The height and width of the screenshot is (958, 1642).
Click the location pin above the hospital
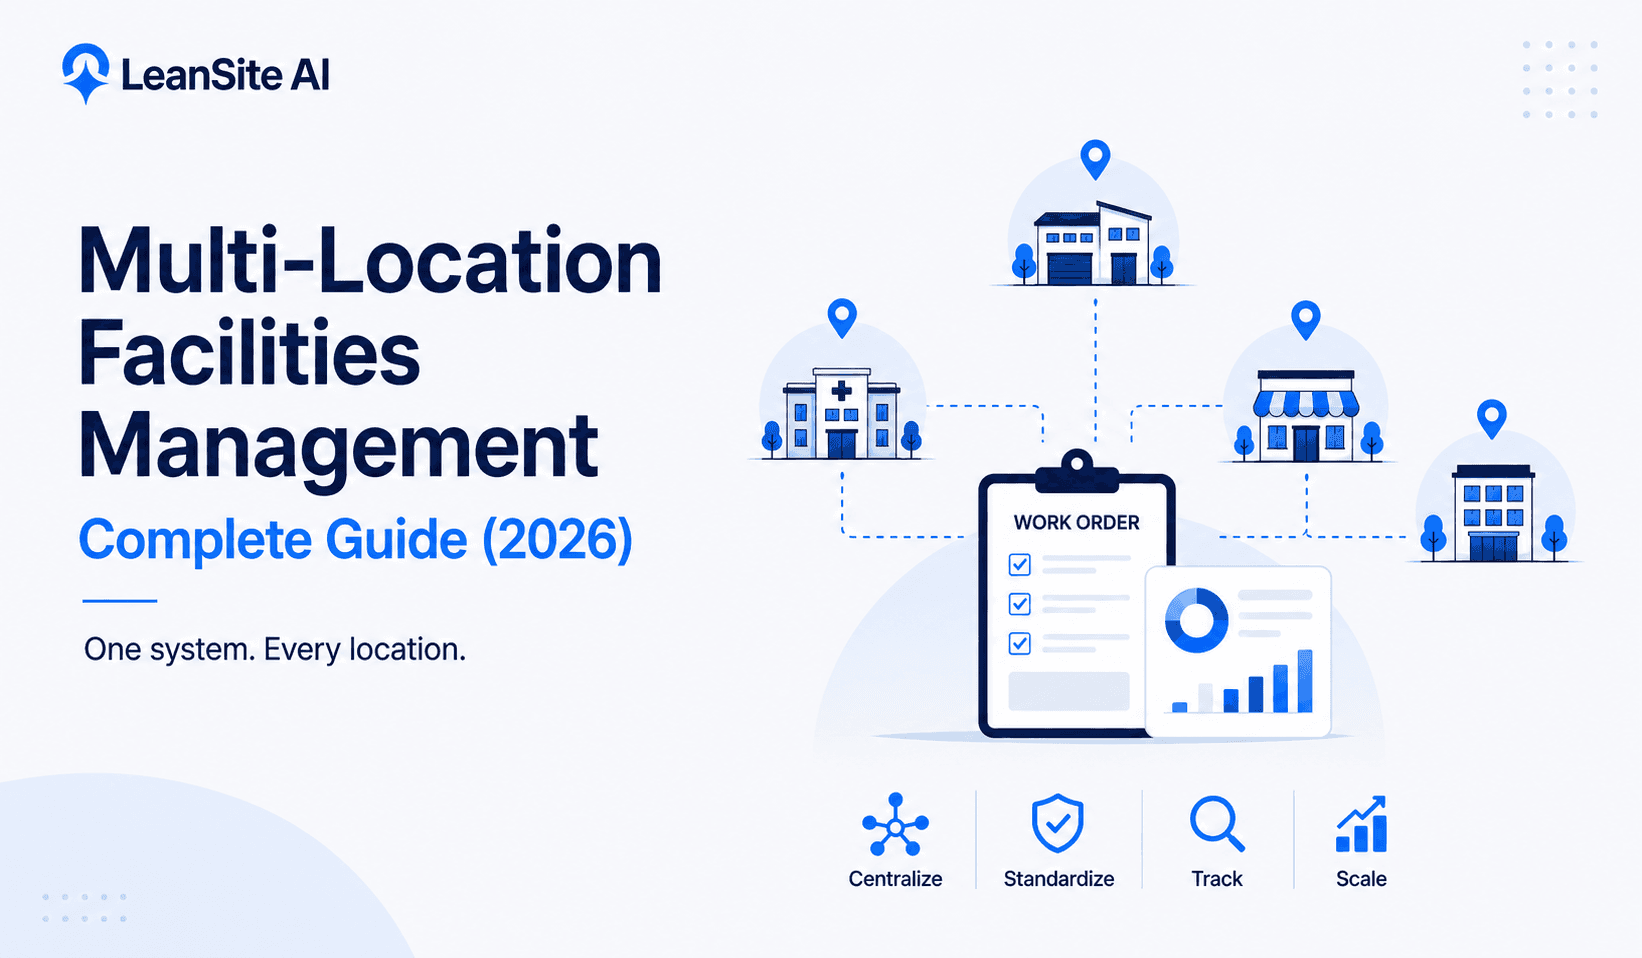pos(843,318)
